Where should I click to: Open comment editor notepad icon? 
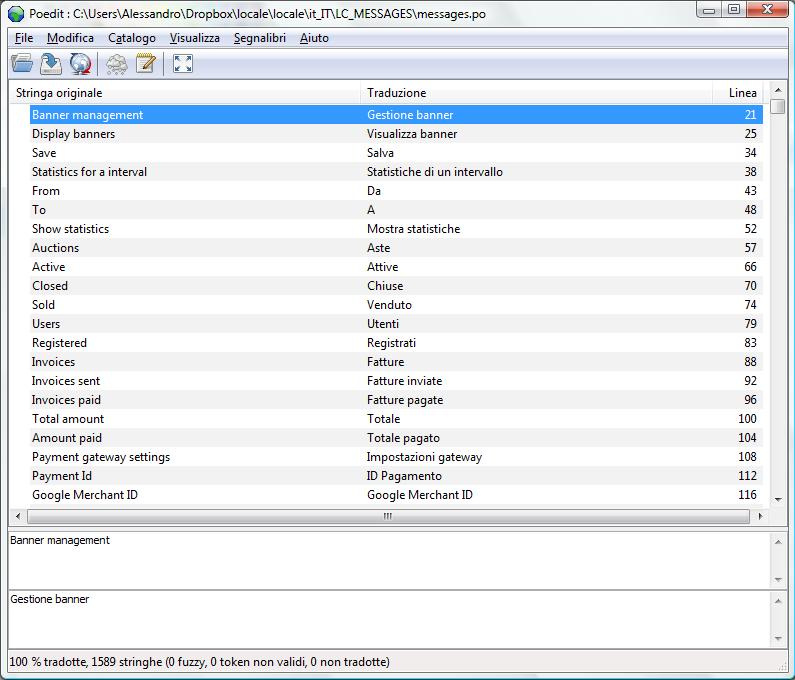pyautogui.click(x=146, y=64)
